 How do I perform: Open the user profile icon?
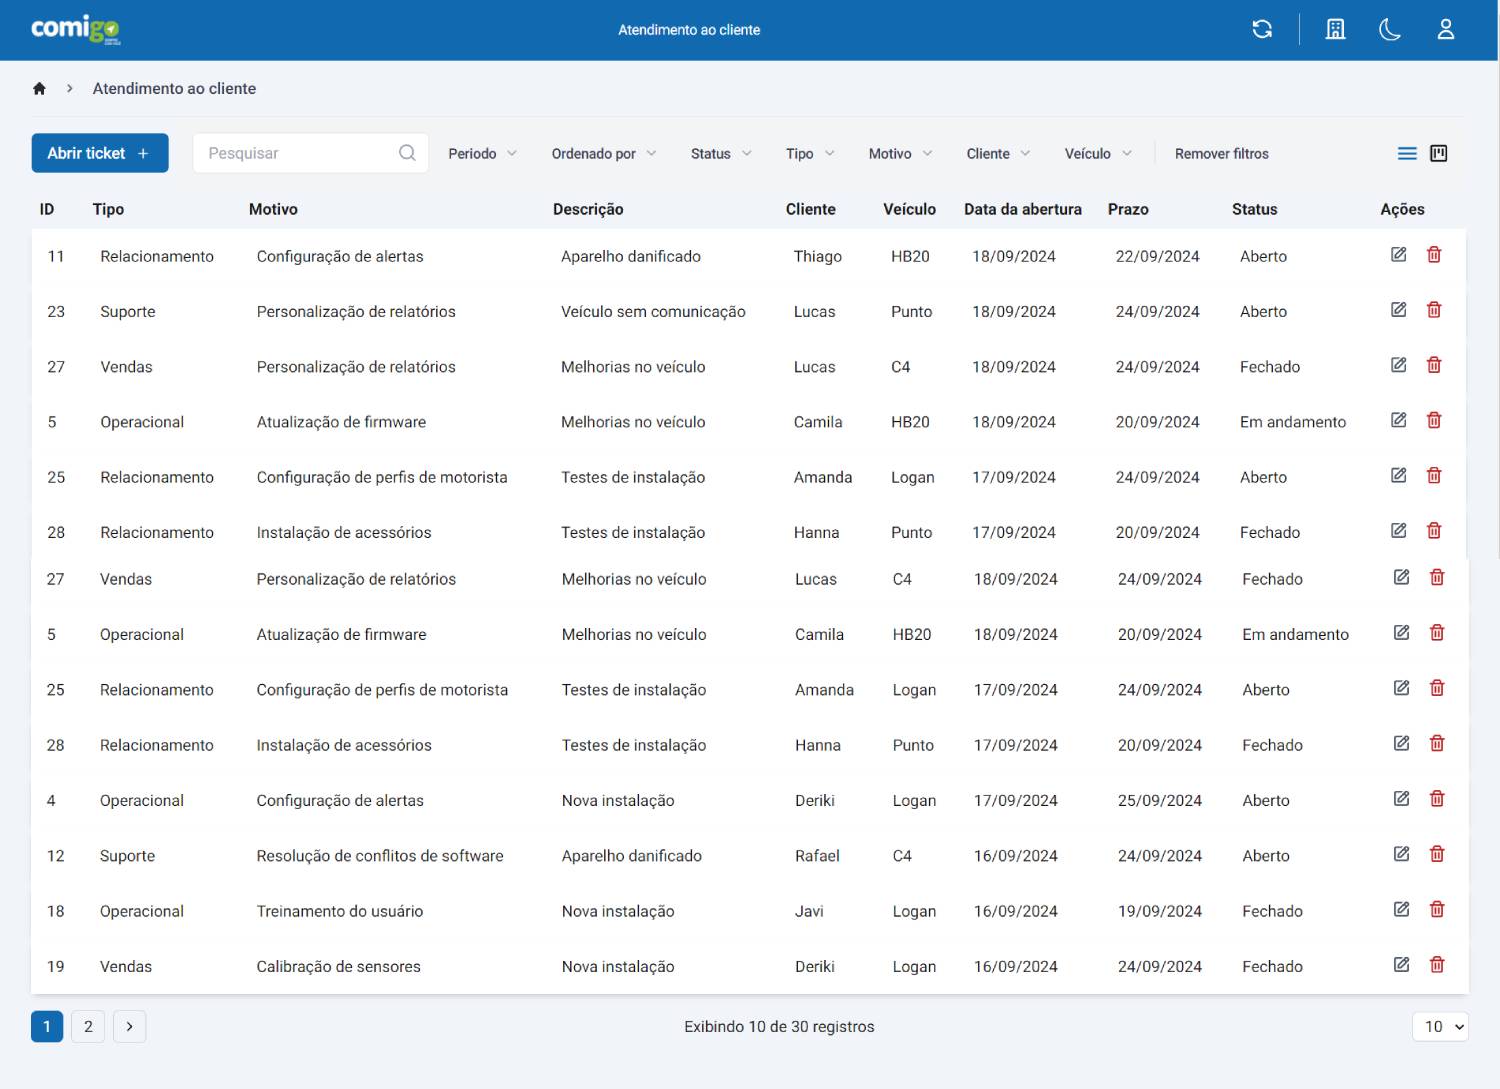coord(1445,30)
